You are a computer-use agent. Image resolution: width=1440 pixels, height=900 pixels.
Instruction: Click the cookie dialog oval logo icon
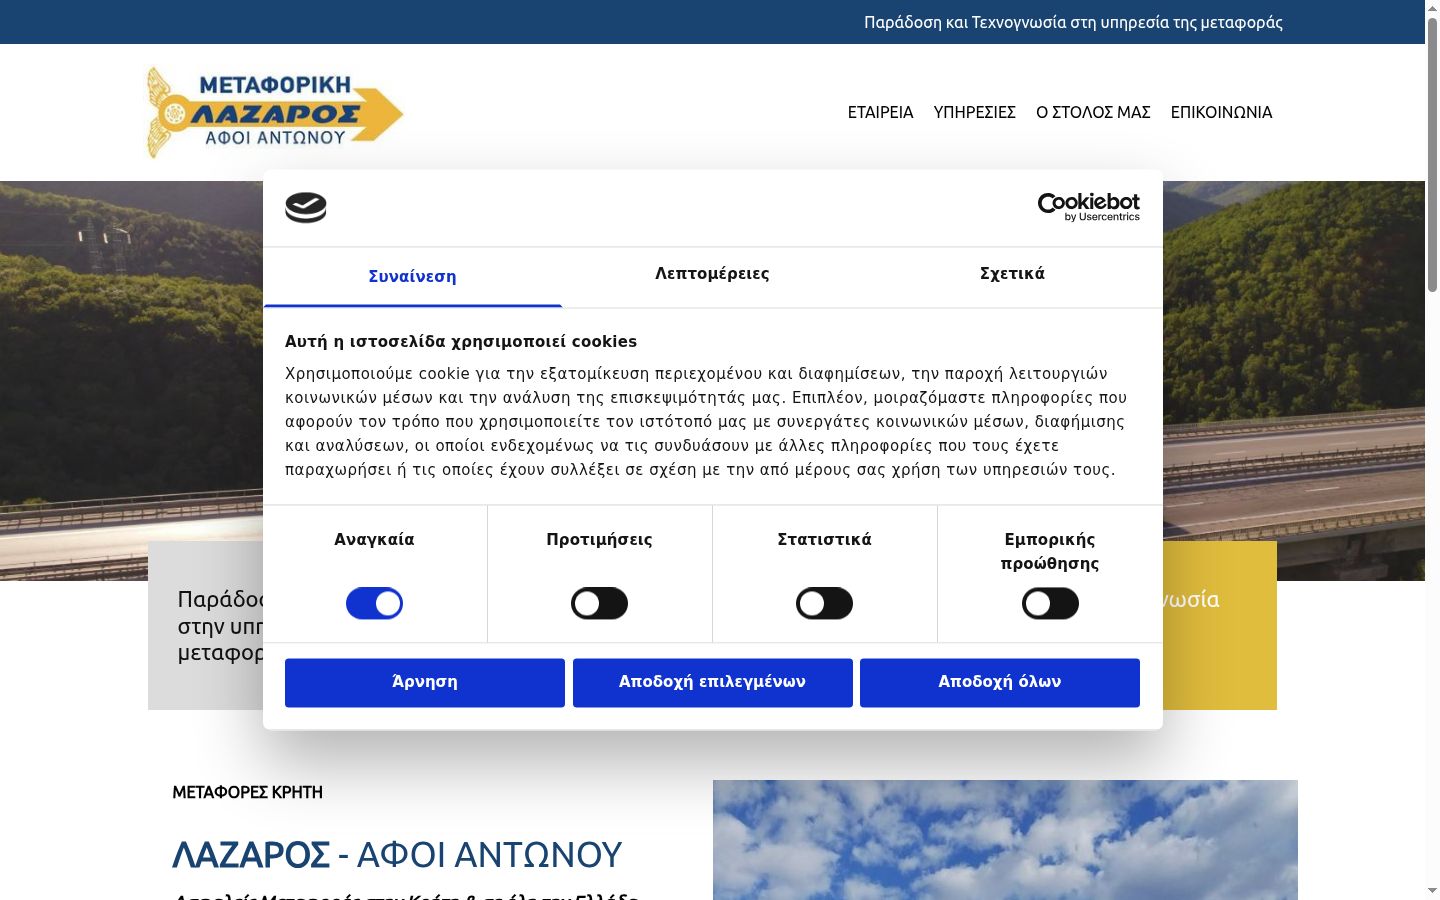point(306,208)
